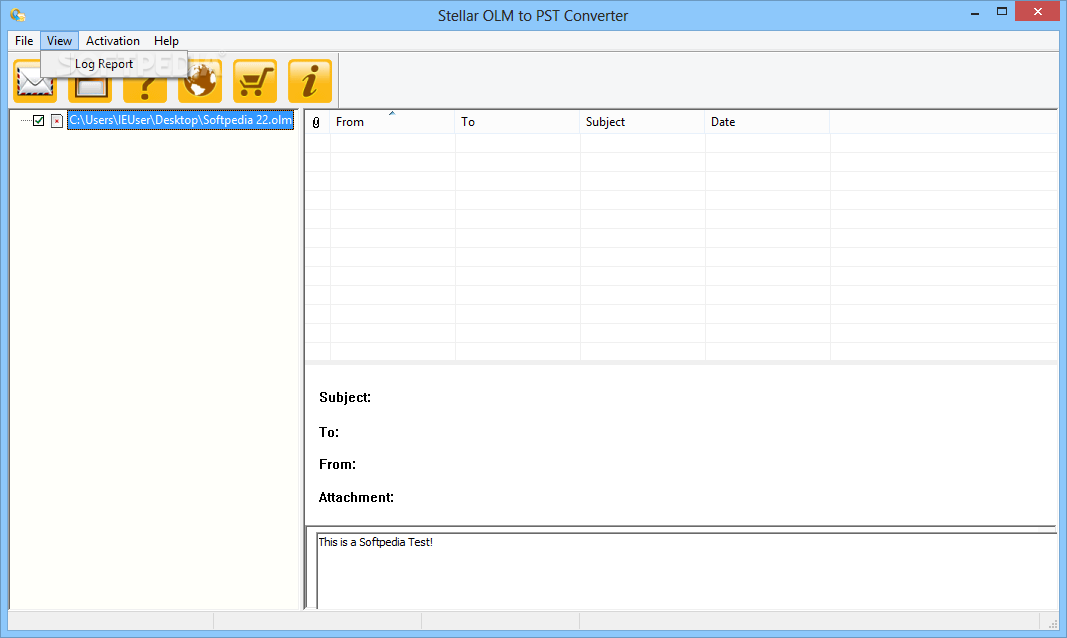Click the shopping cart buy icon
The image size is (1067, 638).
pyautogui.click(x=255, y=82)
